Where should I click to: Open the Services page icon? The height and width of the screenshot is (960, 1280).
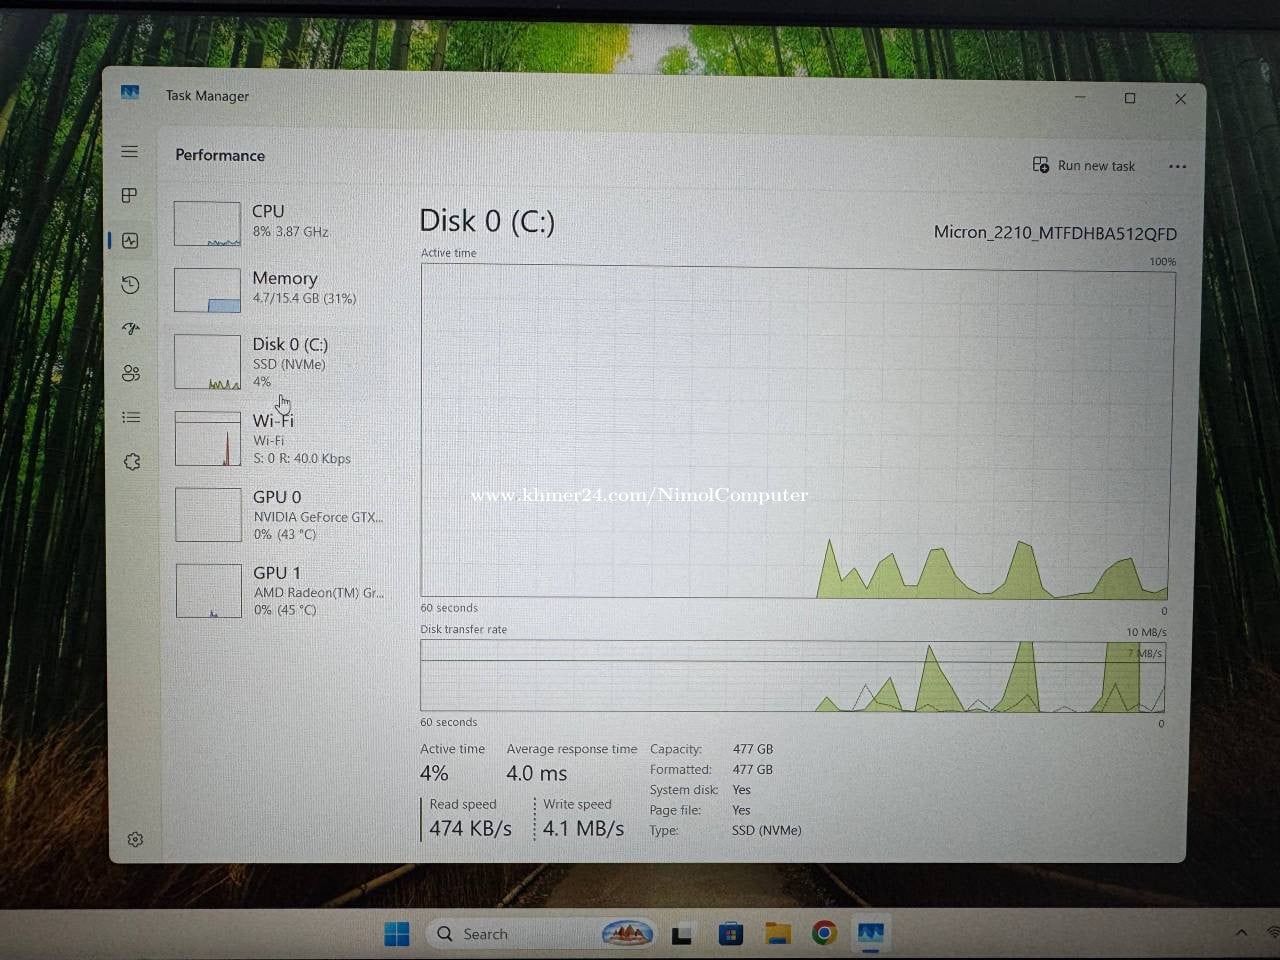[x=132, y=462]
